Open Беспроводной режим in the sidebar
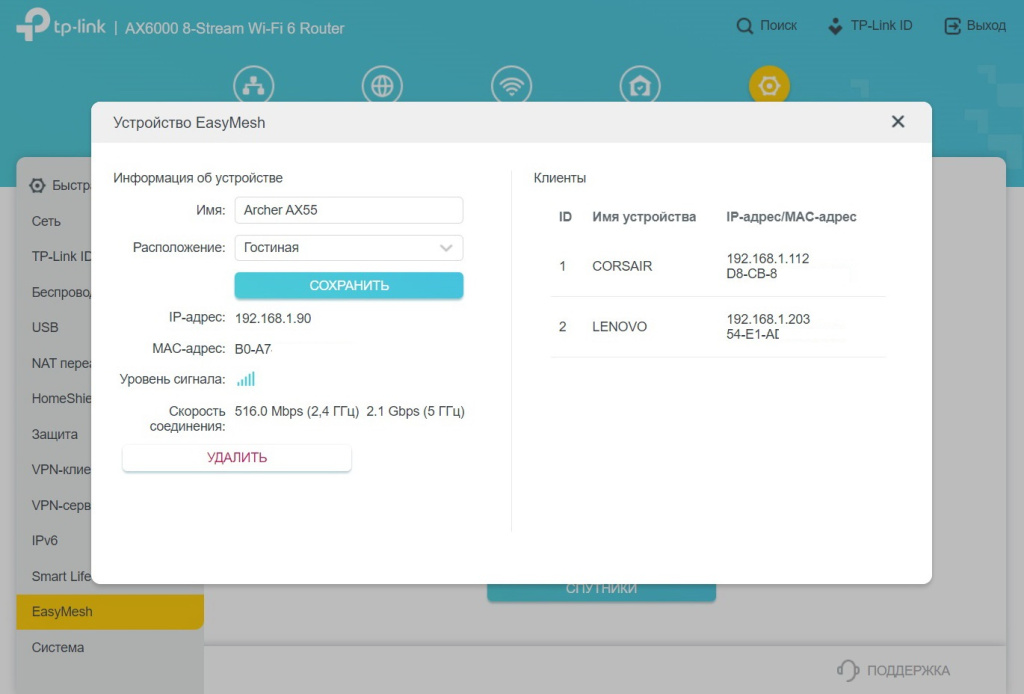 [x=61, y=292]
